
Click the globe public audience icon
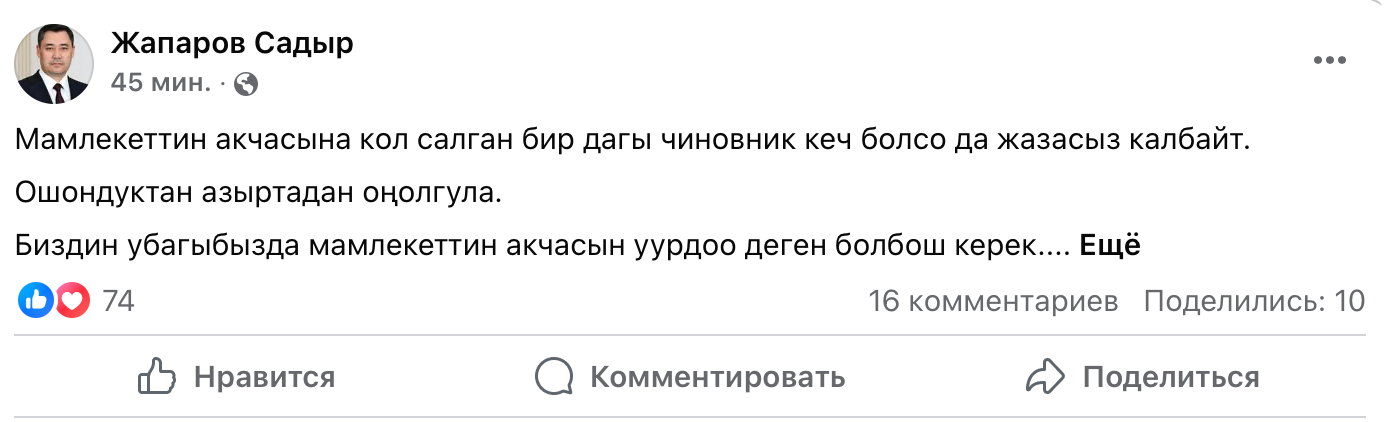[246, 84]
